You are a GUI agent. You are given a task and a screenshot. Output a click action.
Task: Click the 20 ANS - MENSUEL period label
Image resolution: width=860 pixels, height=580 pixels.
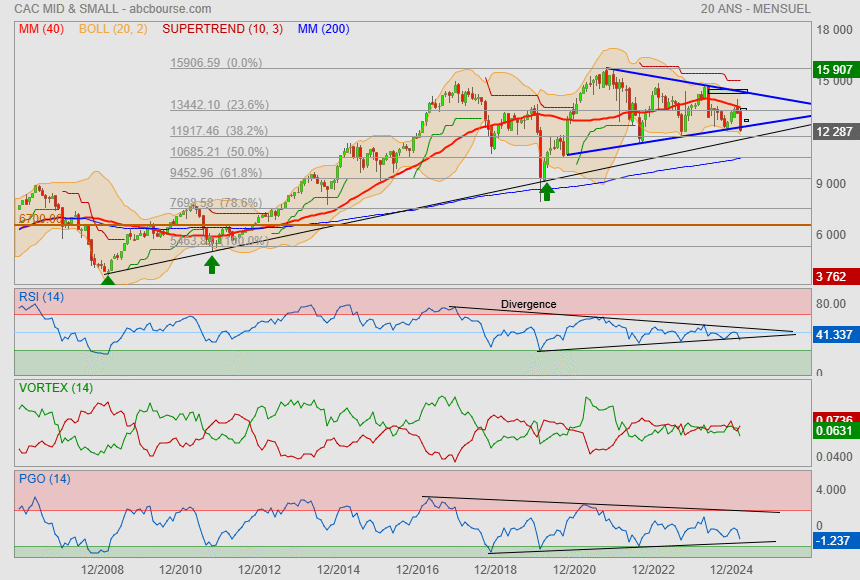[x=755, y=9]
